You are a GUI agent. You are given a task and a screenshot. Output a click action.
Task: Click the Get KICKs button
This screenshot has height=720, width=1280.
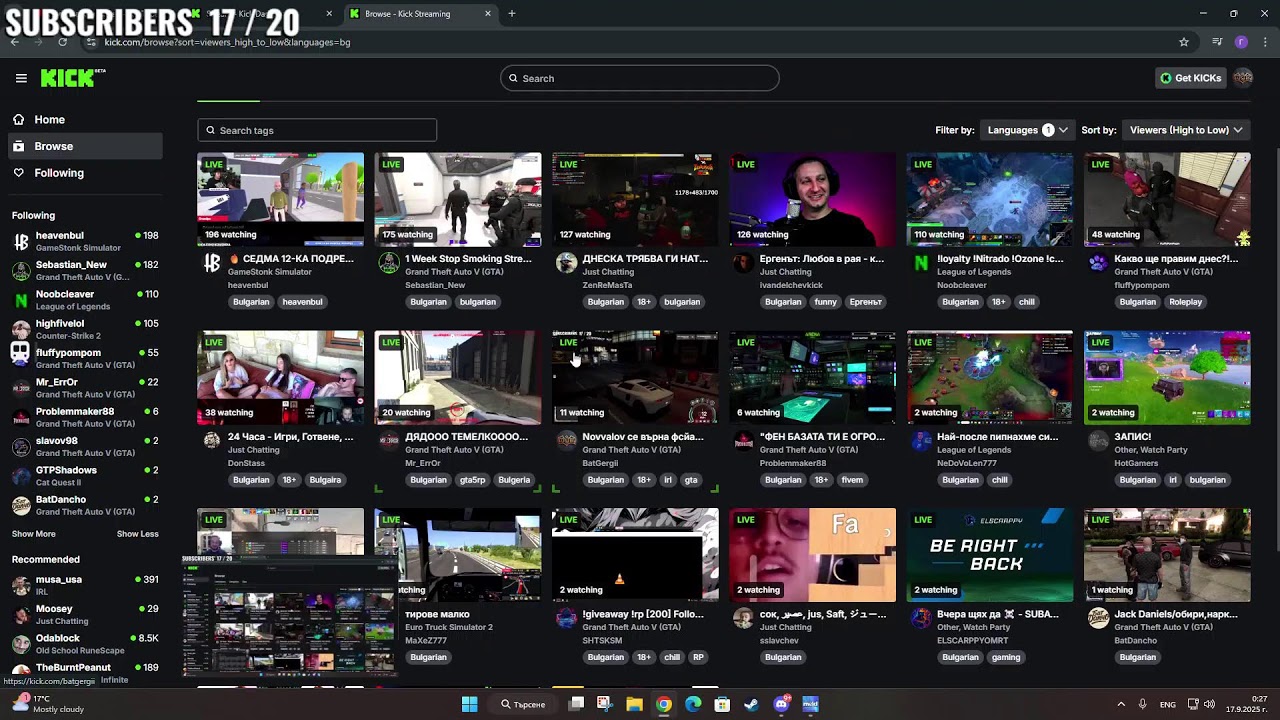[1190, 78]
